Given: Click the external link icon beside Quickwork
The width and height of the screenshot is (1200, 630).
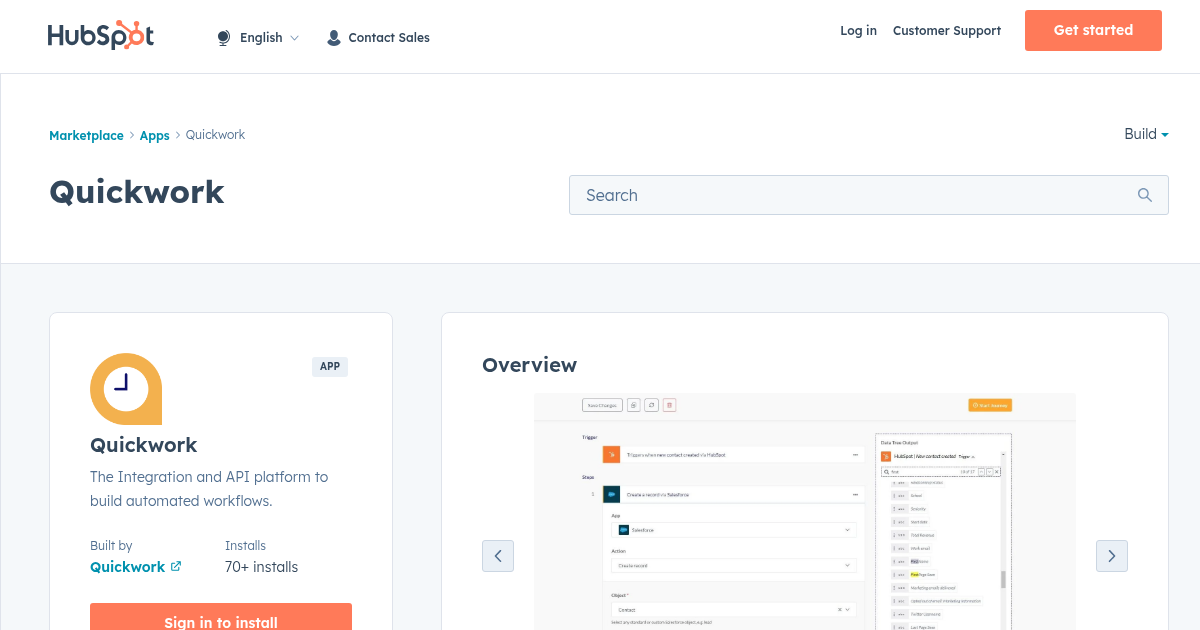Looking at the screenshot, I should click(176, 566).
